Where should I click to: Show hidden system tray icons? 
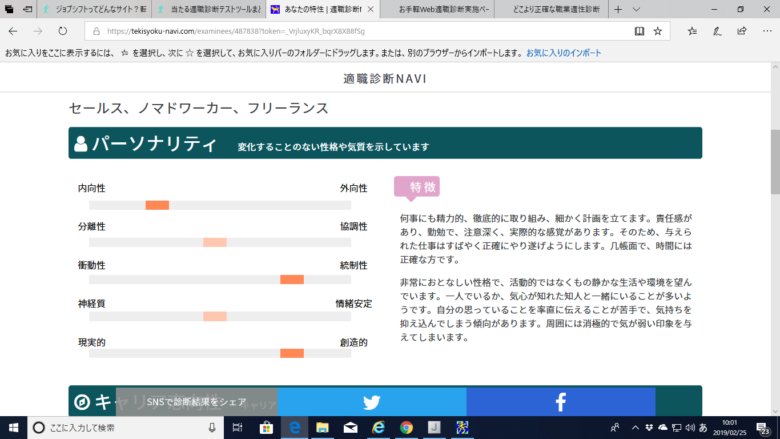point(635,428)
